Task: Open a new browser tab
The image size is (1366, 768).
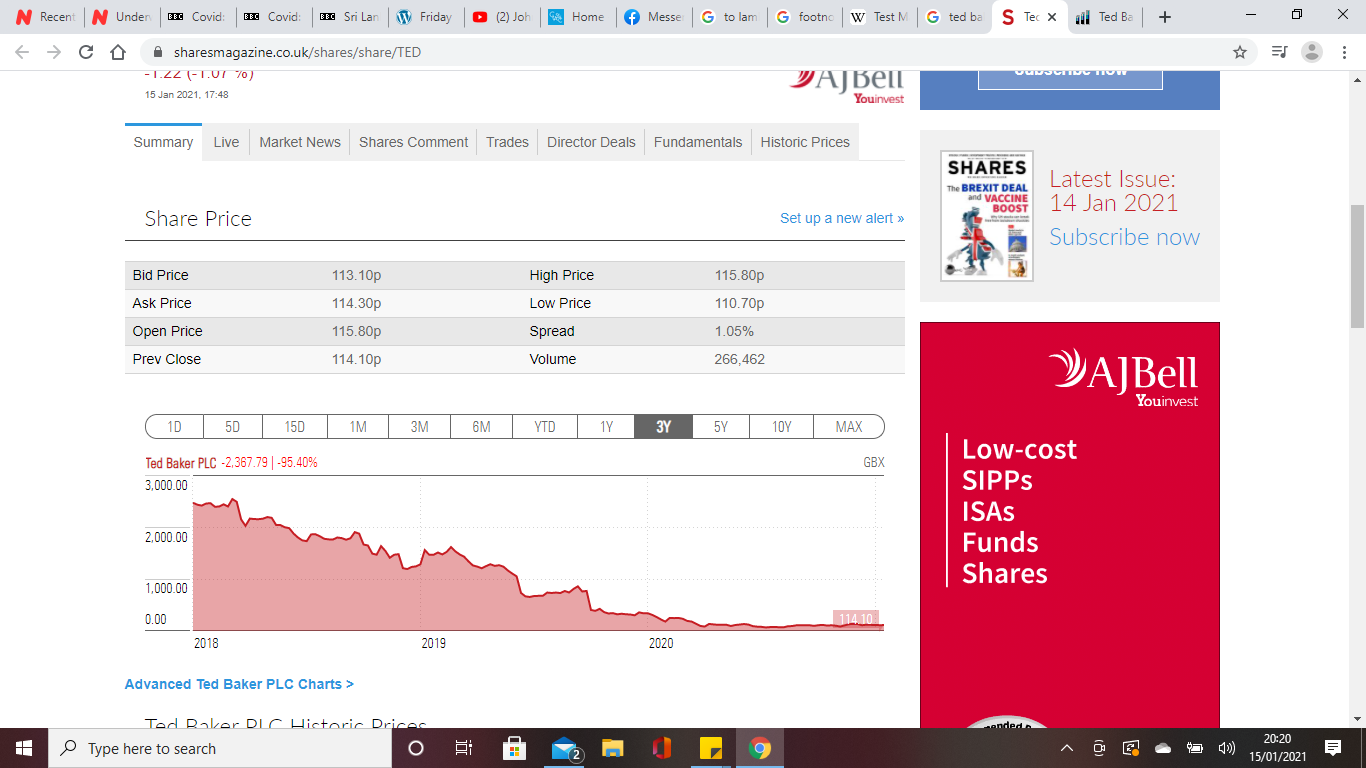Action: (1164, 17)
